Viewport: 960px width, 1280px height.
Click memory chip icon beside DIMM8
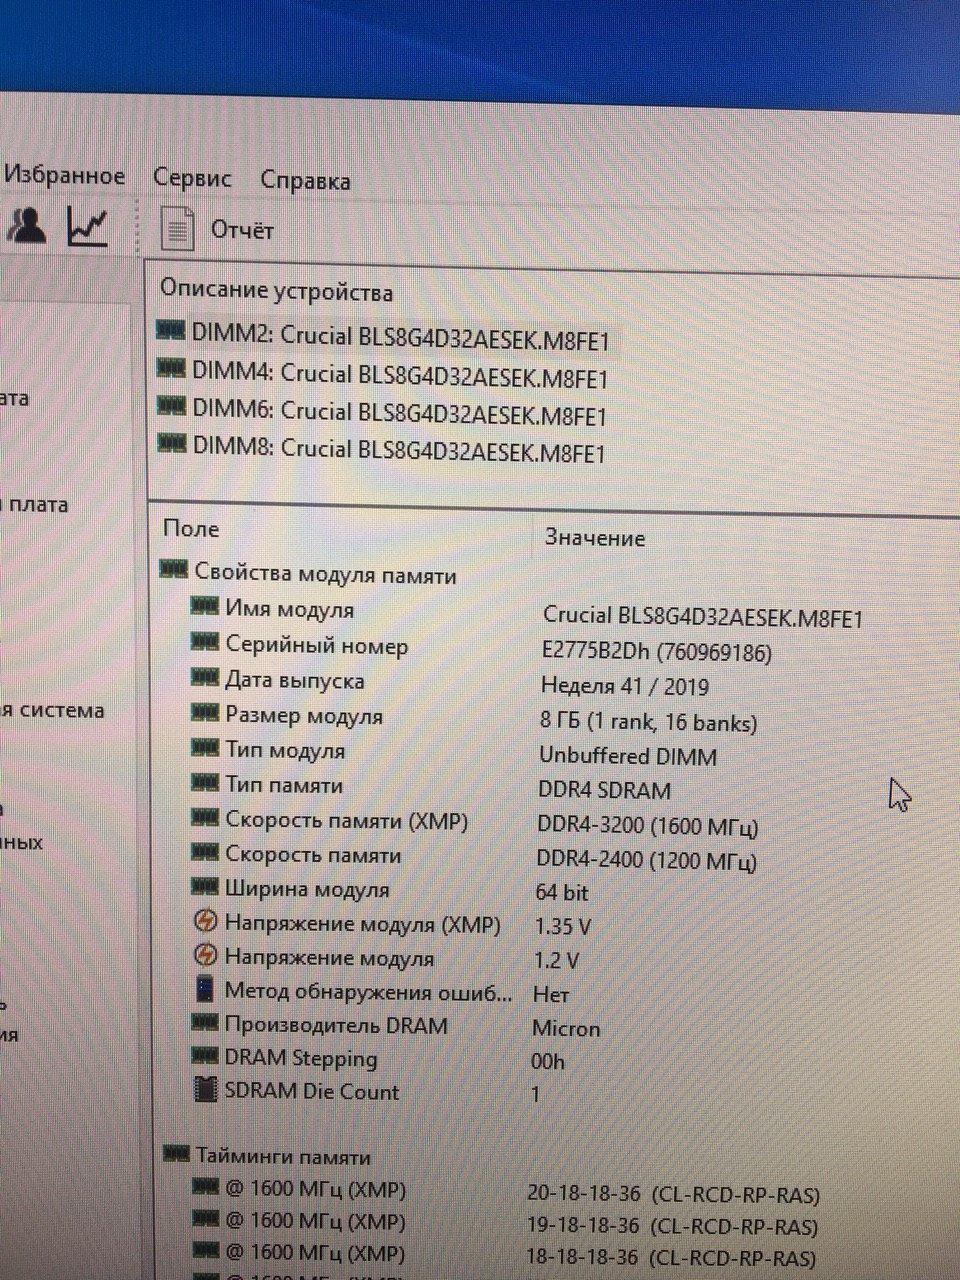pos(172,443)
